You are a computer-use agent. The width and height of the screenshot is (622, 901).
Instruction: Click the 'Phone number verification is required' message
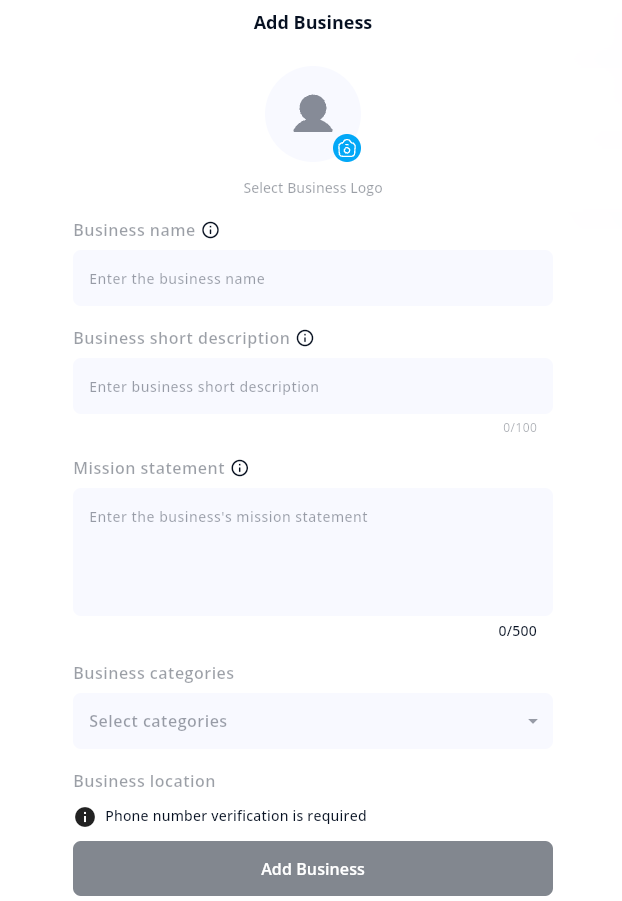(x=236, y=816)
